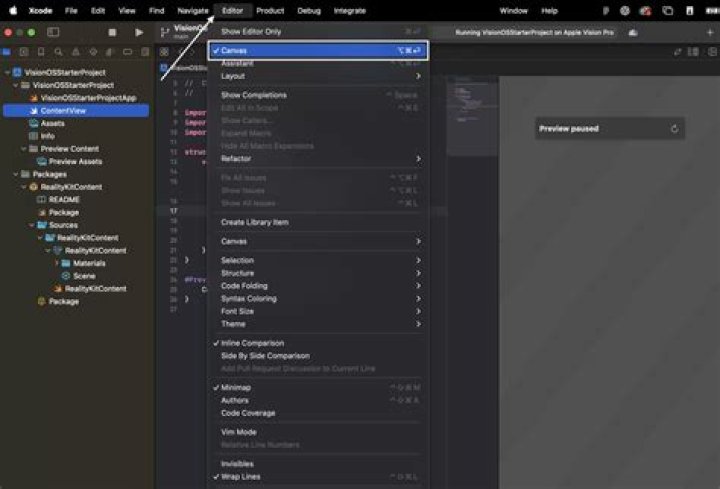The height and width of the screenshot is (489, 720).
Task: Refresh the paused preview with the reload icon
Action: point(674,129)
